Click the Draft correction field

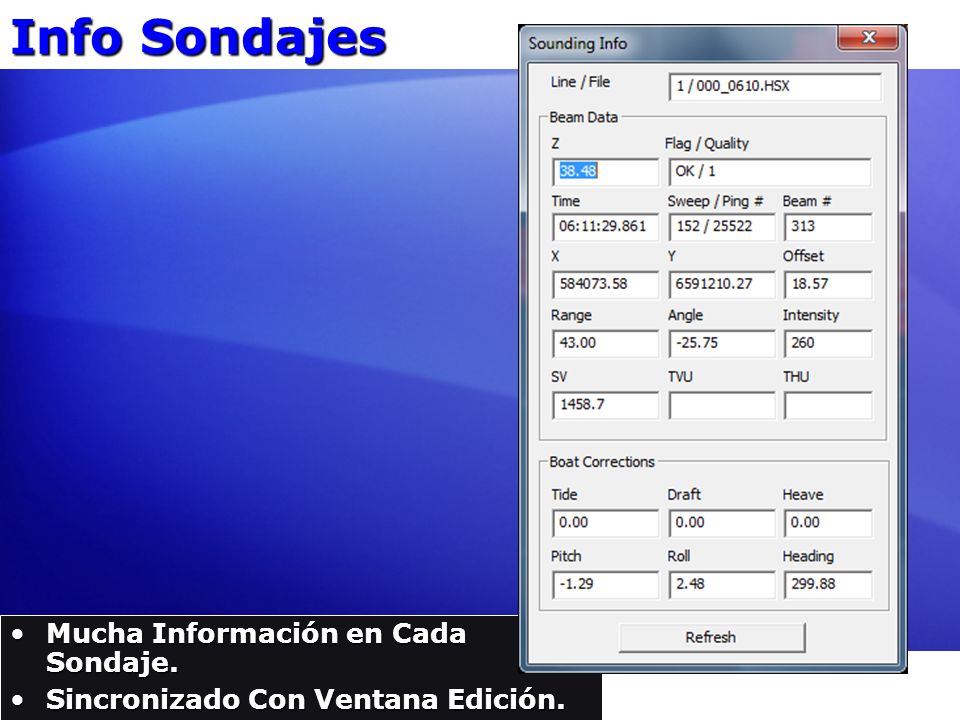pyautogui.click(x=721, y=523)
